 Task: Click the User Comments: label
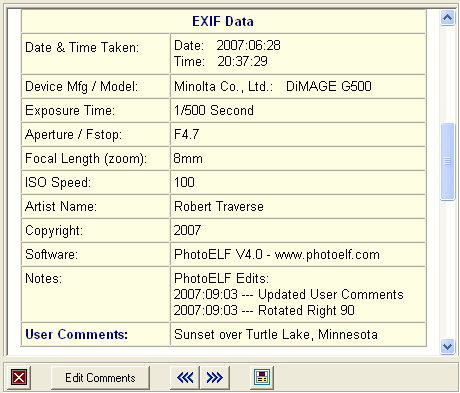77,334
